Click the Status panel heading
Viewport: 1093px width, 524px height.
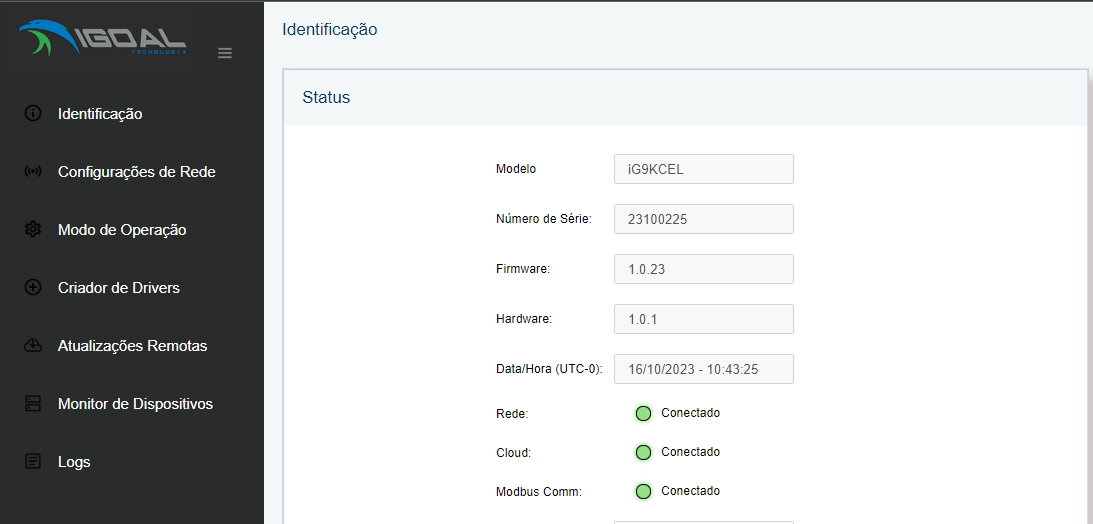326,98
